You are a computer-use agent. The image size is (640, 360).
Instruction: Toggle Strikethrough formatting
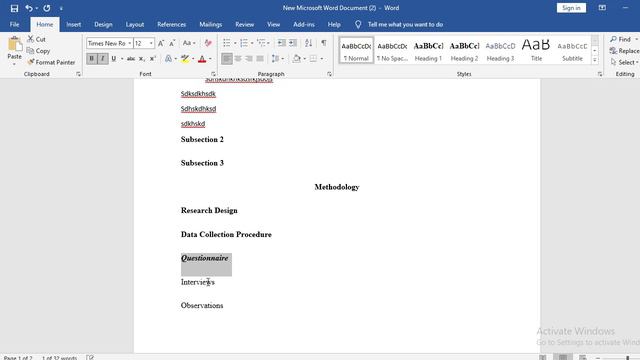pyautogui.click(x=131, y=59)
